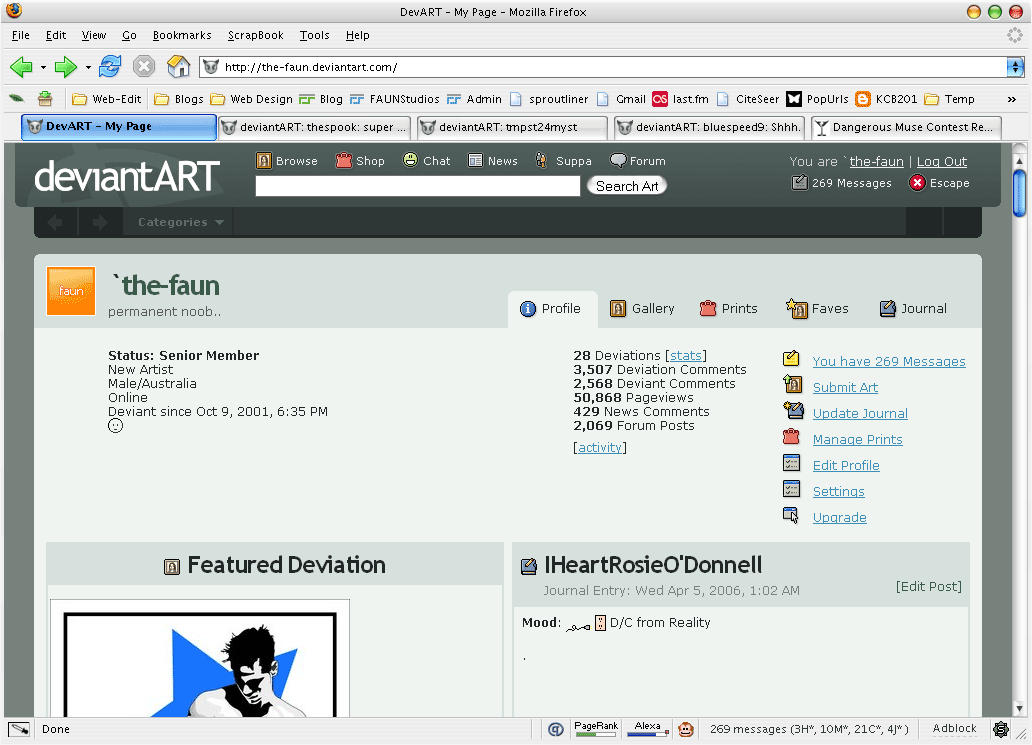
Task: Switch to the deviantART: thespook browser tab
Action: (315, 127)
